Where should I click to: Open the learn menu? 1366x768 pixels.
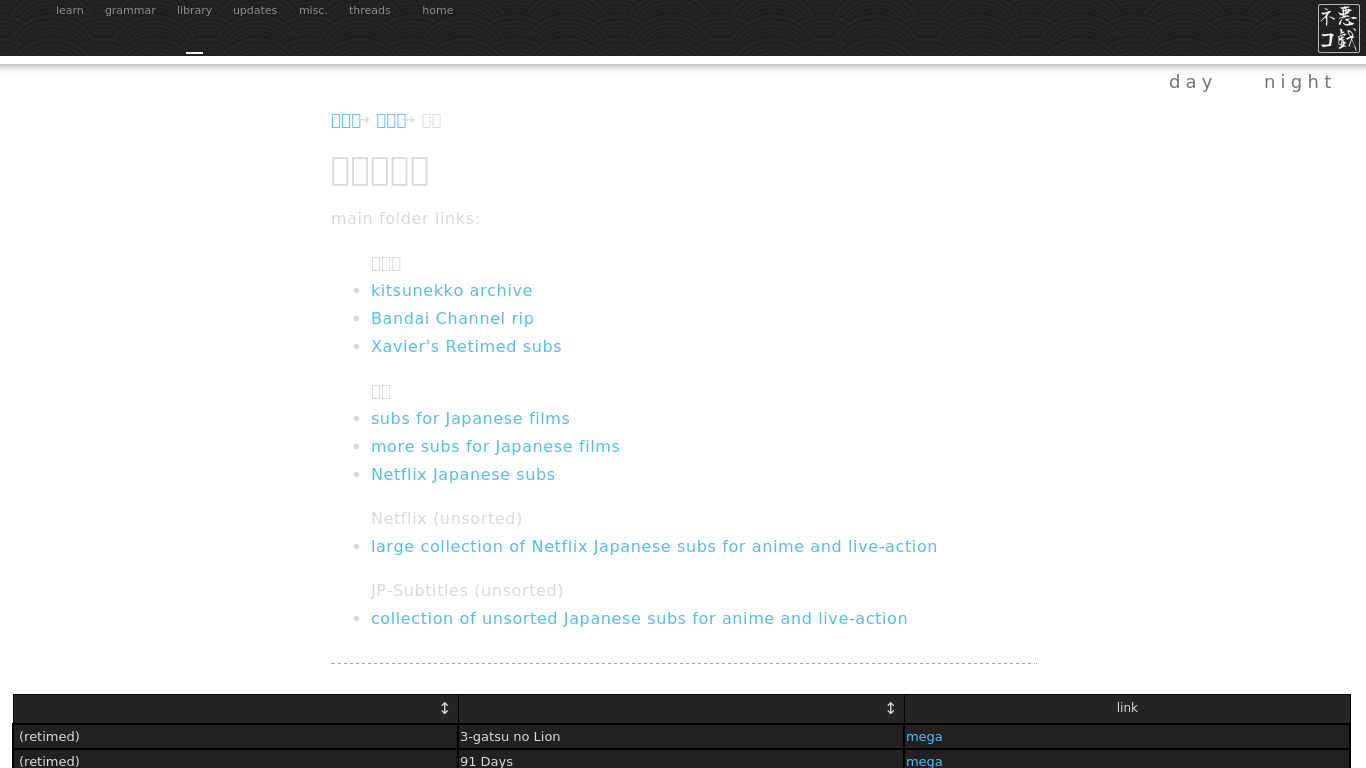tap(70, 11)
